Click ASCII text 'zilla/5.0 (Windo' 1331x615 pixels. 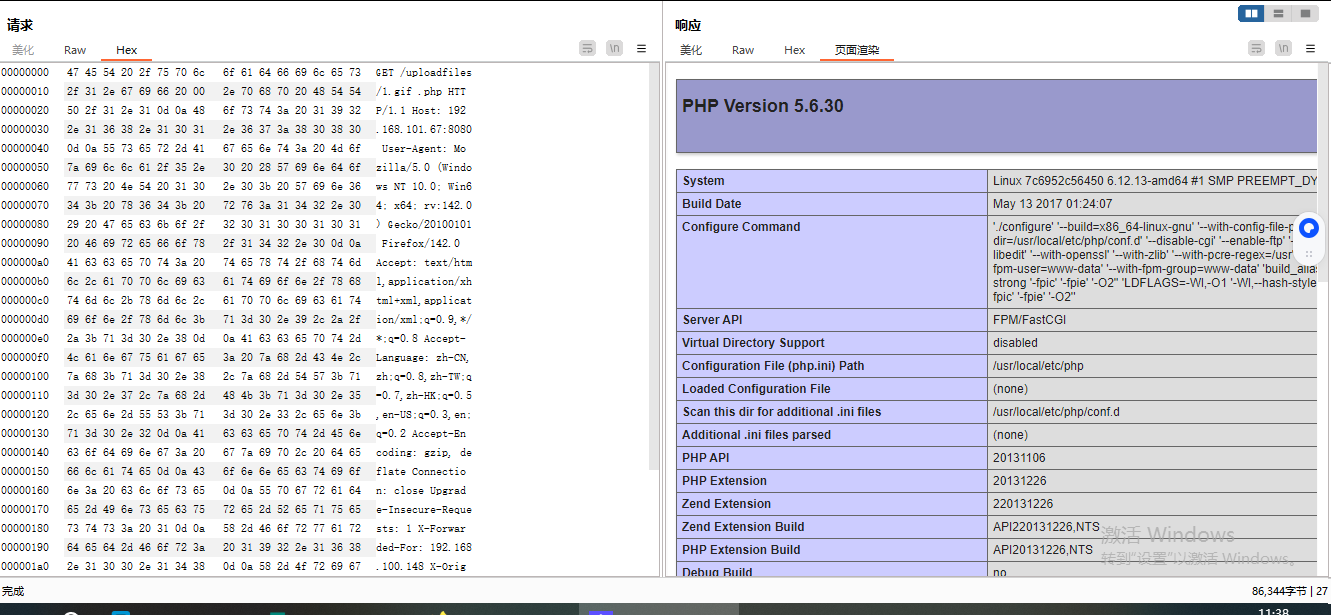(423, 167)
